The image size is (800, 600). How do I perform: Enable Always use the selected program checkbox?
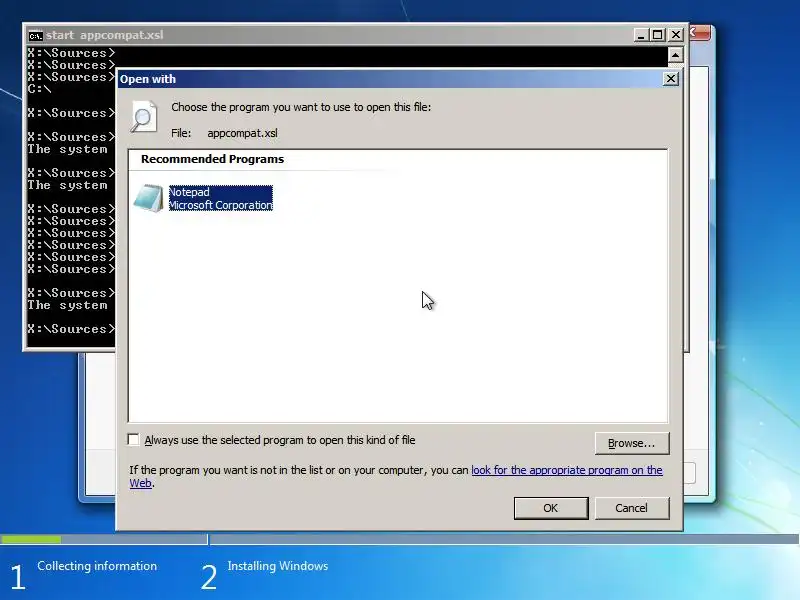(x=134, y=440)
